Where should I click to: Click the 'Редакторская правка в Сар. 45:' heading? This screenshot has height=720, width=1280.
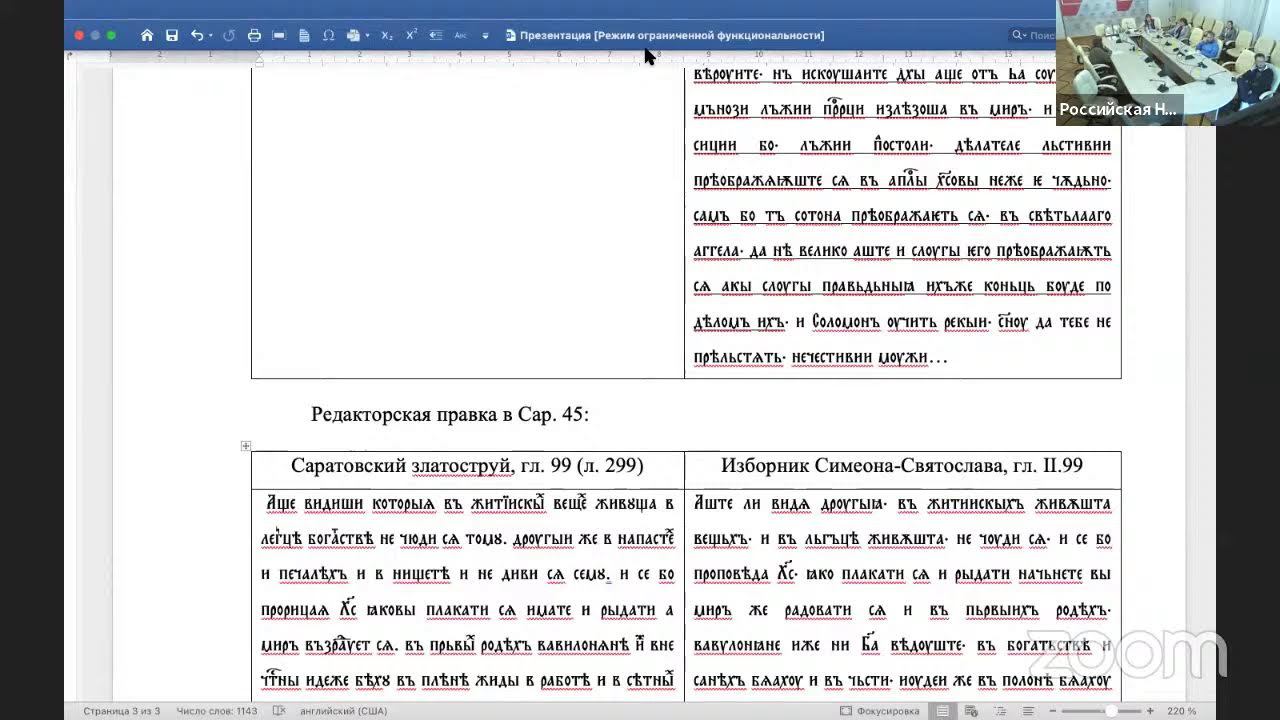450,414
